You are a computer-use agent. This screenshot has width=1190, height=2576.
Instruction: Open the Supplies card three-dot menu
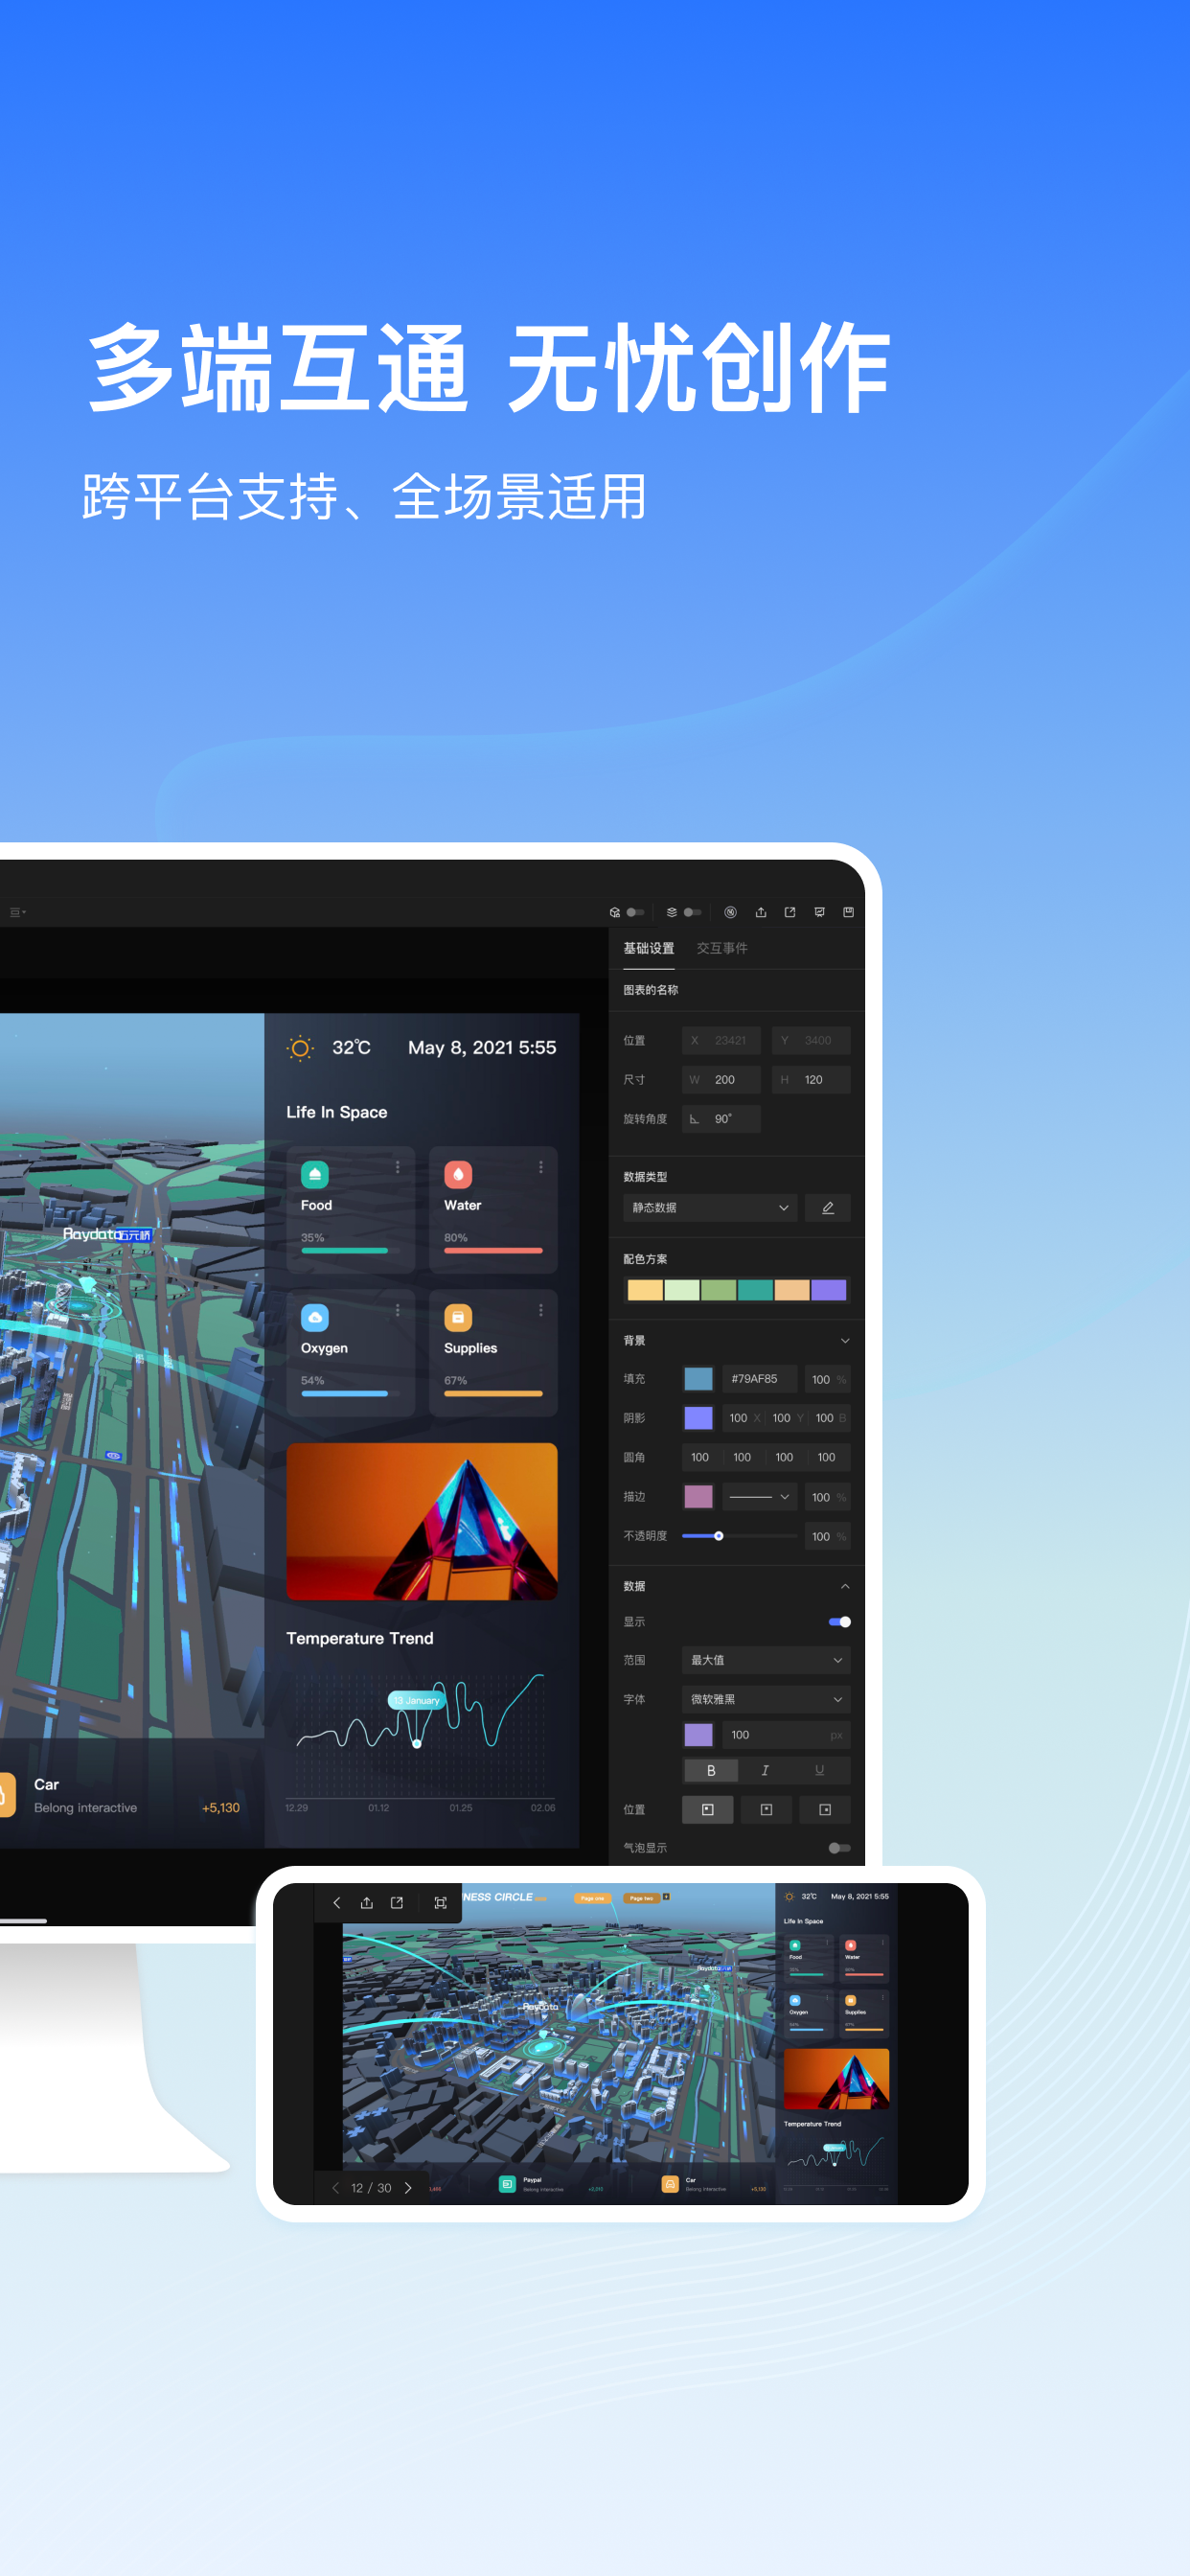(x=541, y=1310)
